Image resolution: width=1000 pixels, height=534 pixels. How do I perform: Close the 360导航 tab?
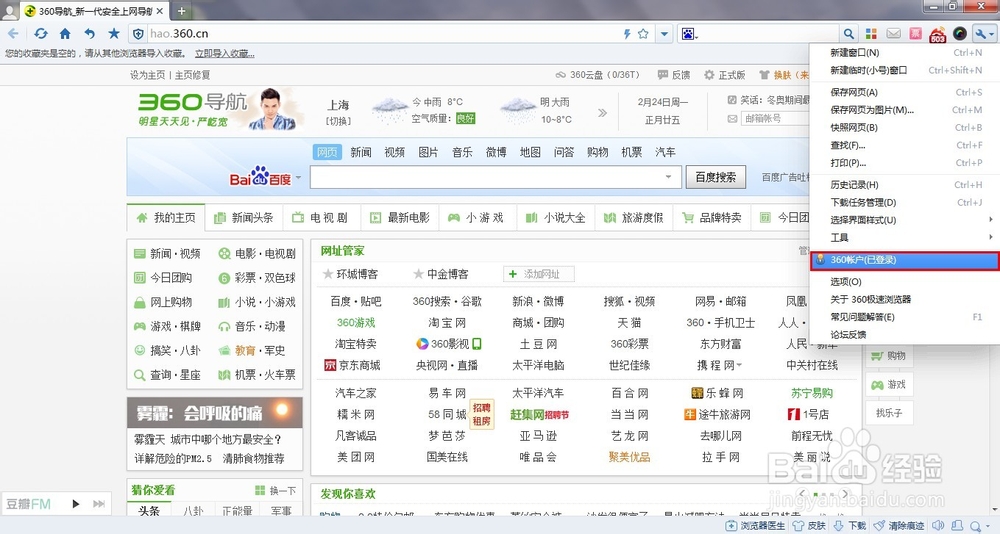pos(159,11)
